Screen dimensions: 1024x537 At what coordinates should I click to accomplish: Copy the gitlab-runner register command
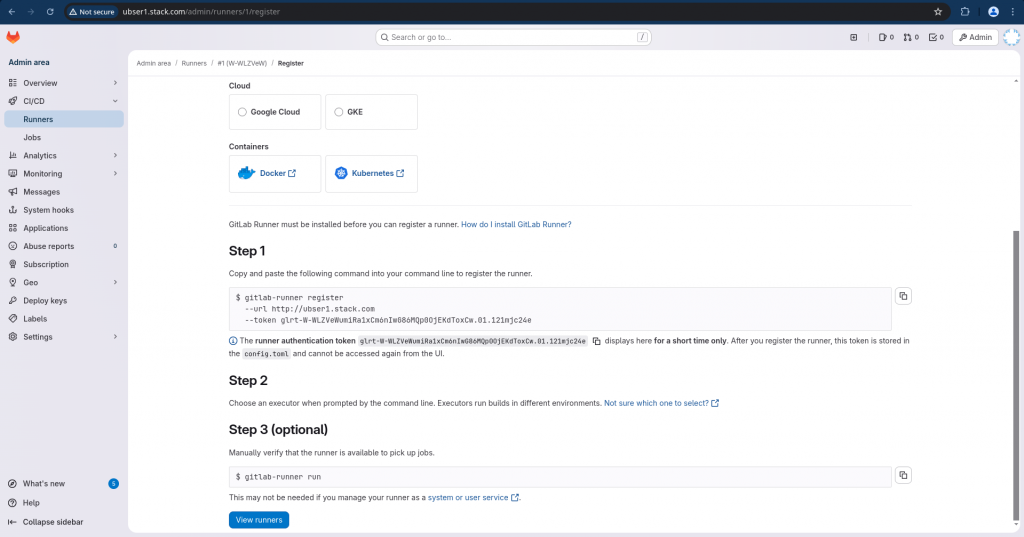(902, 296)
